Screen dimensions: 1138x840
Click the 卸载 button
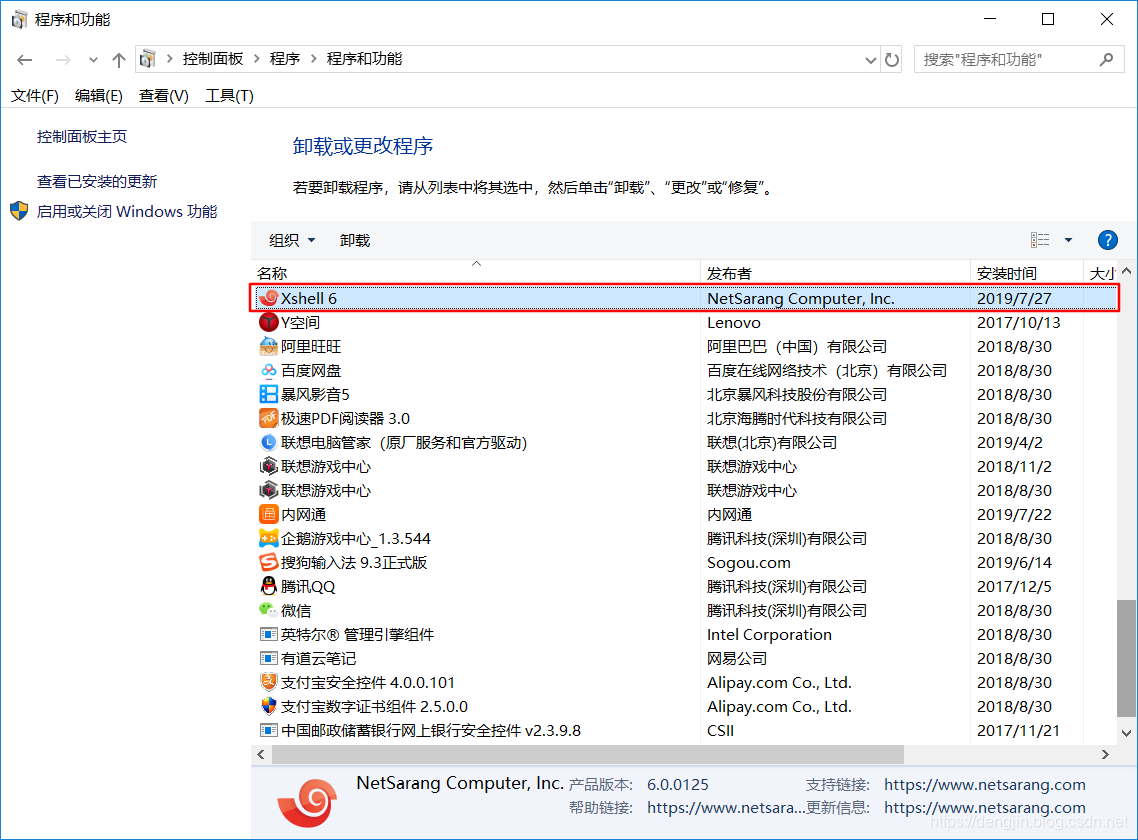coord(355,240)
